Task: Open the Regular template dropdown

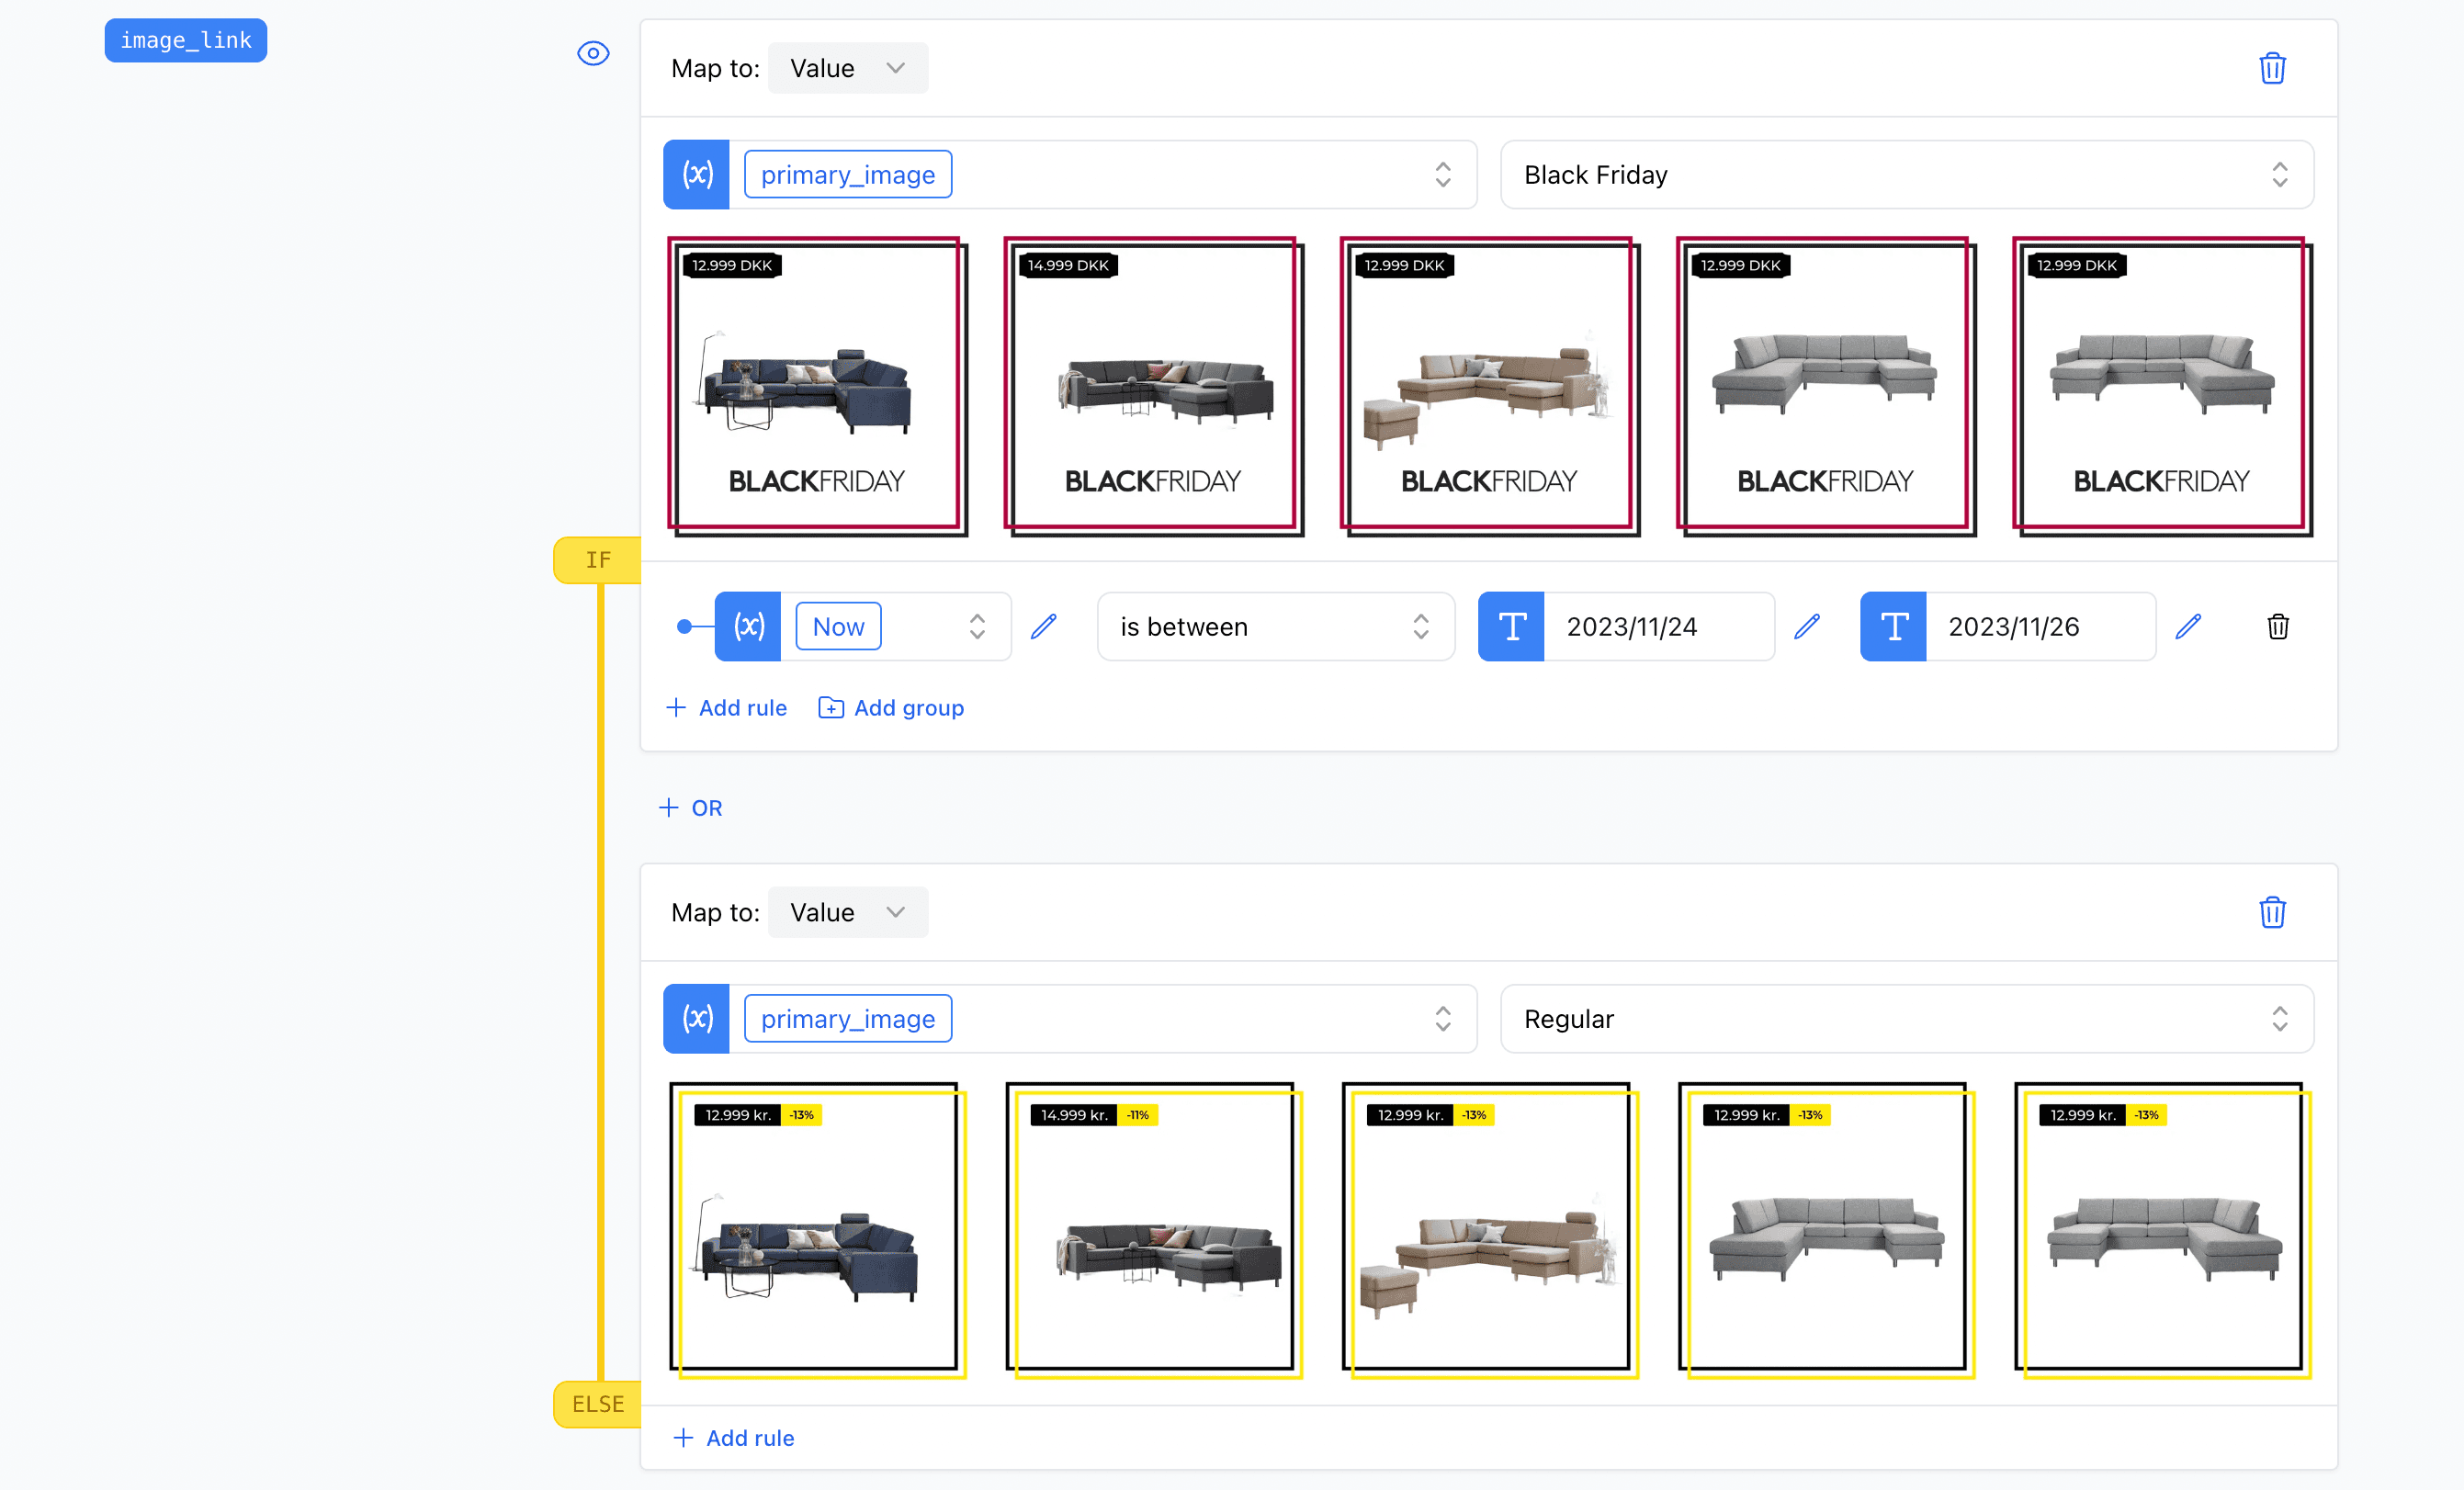Action: tap(1906, 1019)
